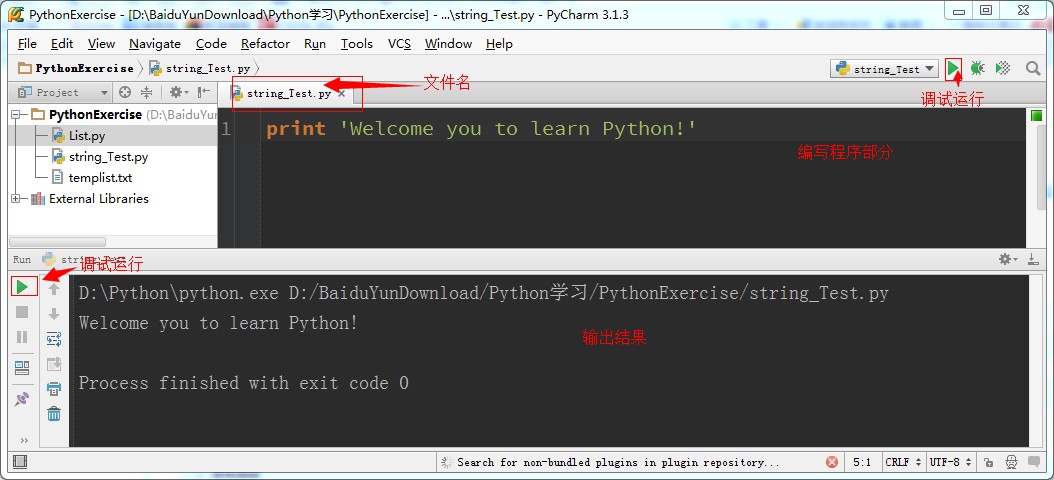Image resolution: width=1054 pixels, height=480 pixels.
Task: Open the View menu
Action: 102,44
